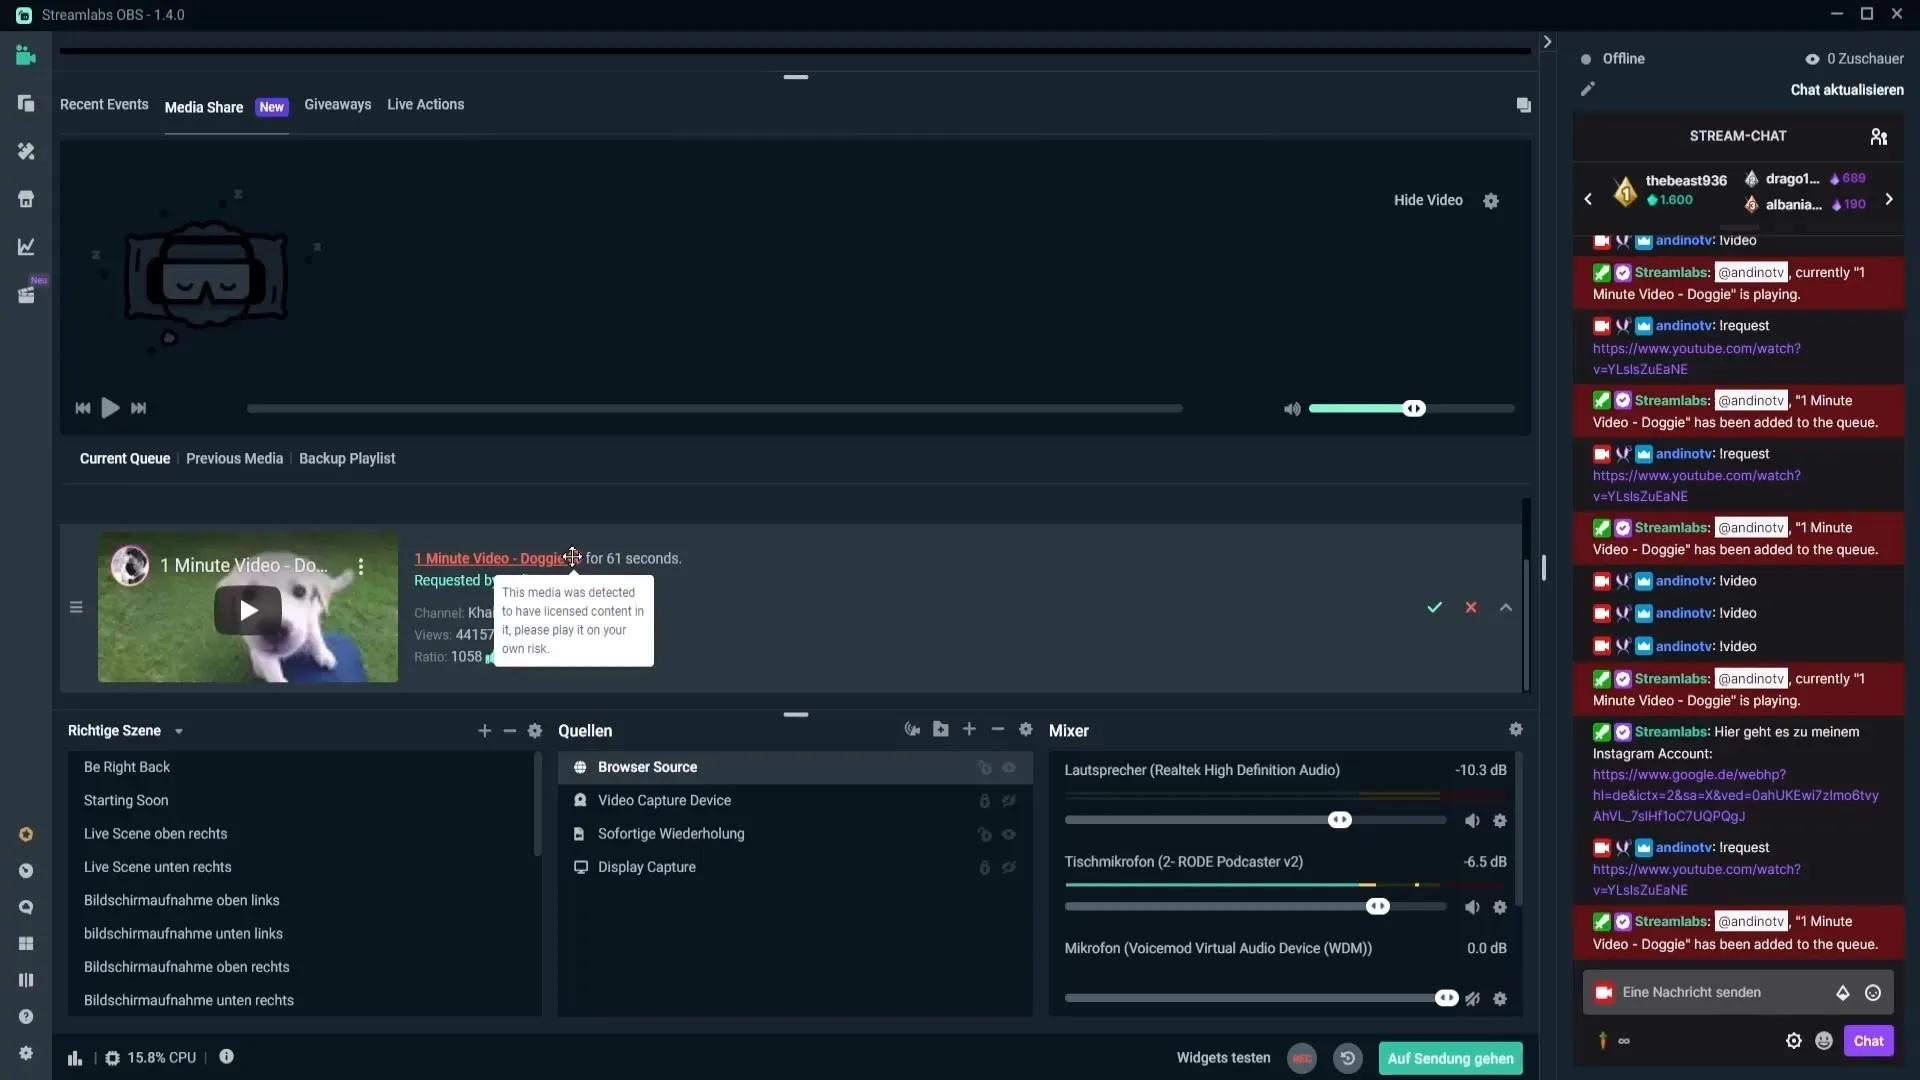The width and height of the screenshot is (1920, 1080).
Task: Toggle Browser Source lock
Action: pyautogui.click(x=984, y=768)
